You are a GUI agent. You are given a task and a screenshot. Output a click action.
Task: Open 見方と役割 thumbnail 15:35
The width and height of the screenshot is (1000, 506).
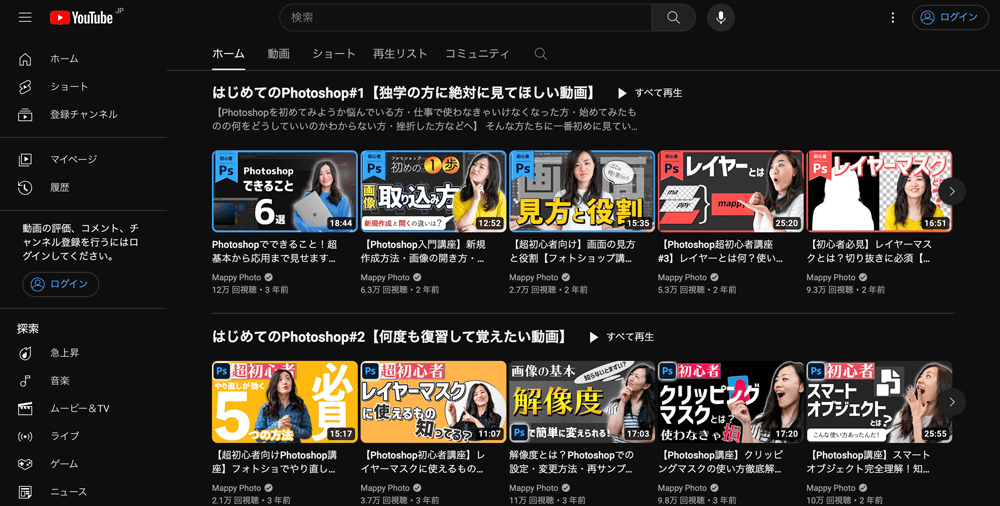click(x=582, y=191)
